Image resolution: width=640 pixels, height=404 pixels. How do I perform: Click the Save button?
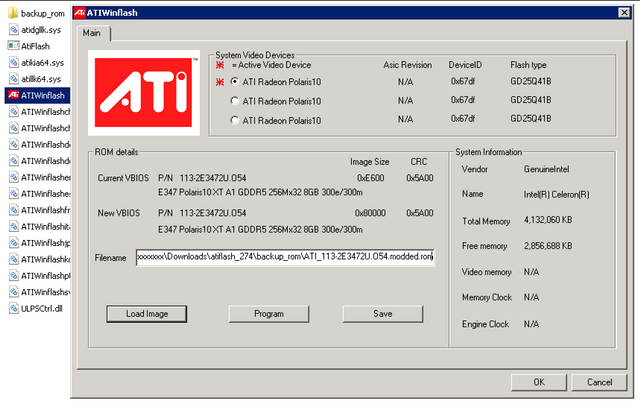pos(383,314)
